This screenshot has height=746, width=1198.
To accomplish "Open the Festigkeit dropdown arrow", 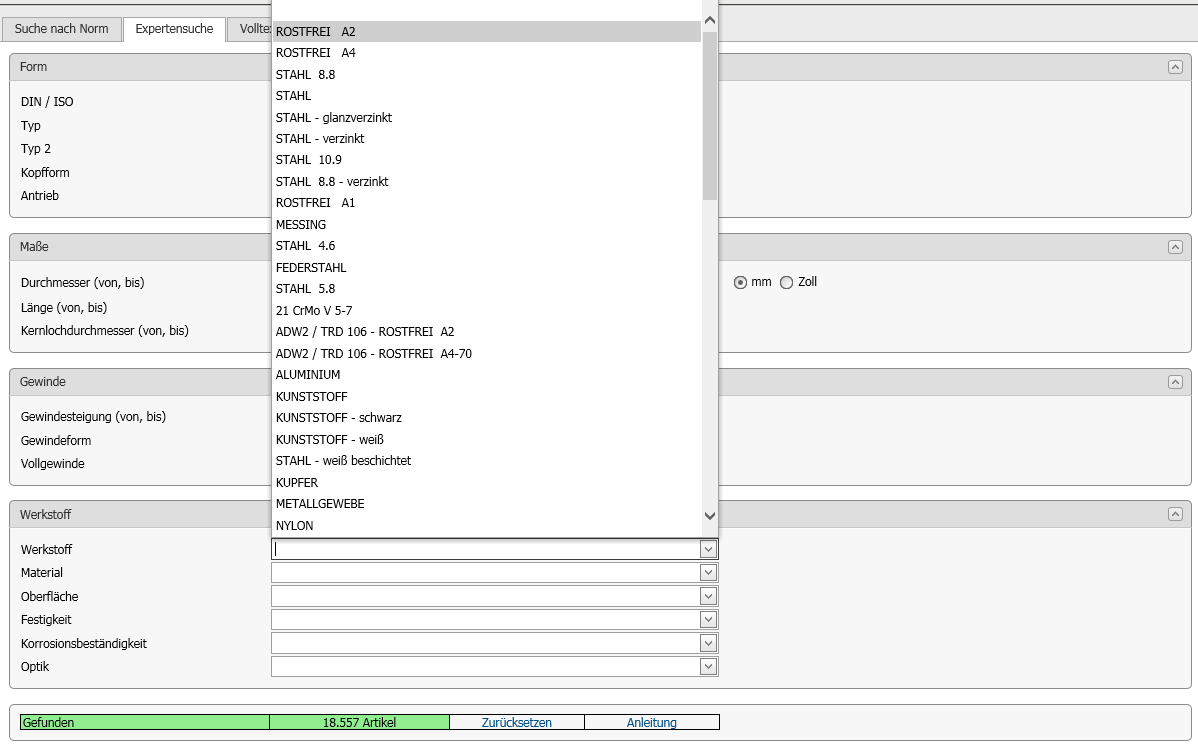I will point(708,620).
